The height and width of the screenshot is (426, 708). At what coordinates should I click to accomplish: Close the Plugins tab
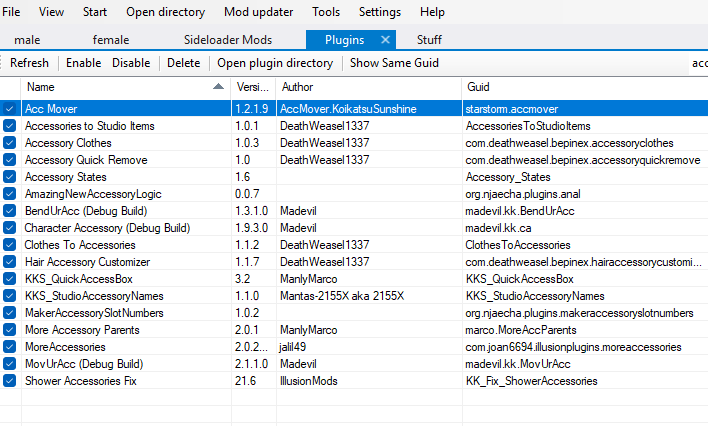[x=385, y=40]
